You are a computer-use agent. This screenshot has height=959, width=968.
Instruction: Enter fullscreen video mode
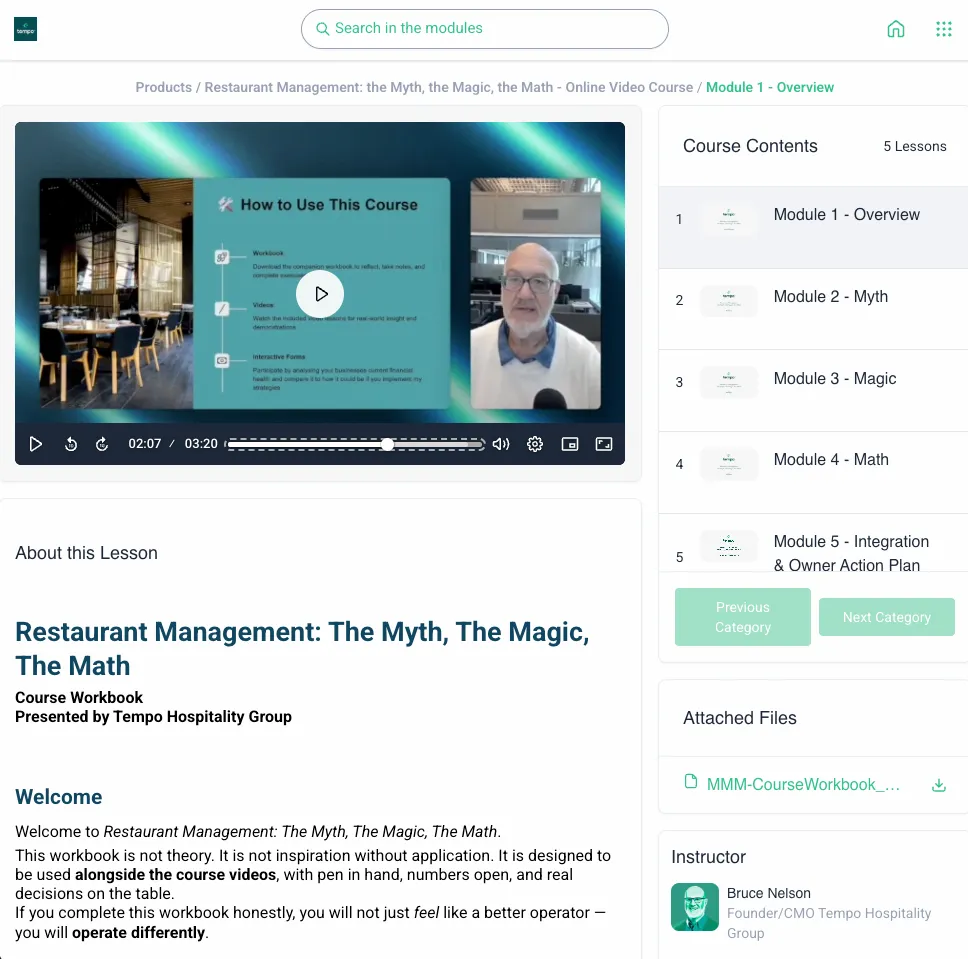coord(604,444)
